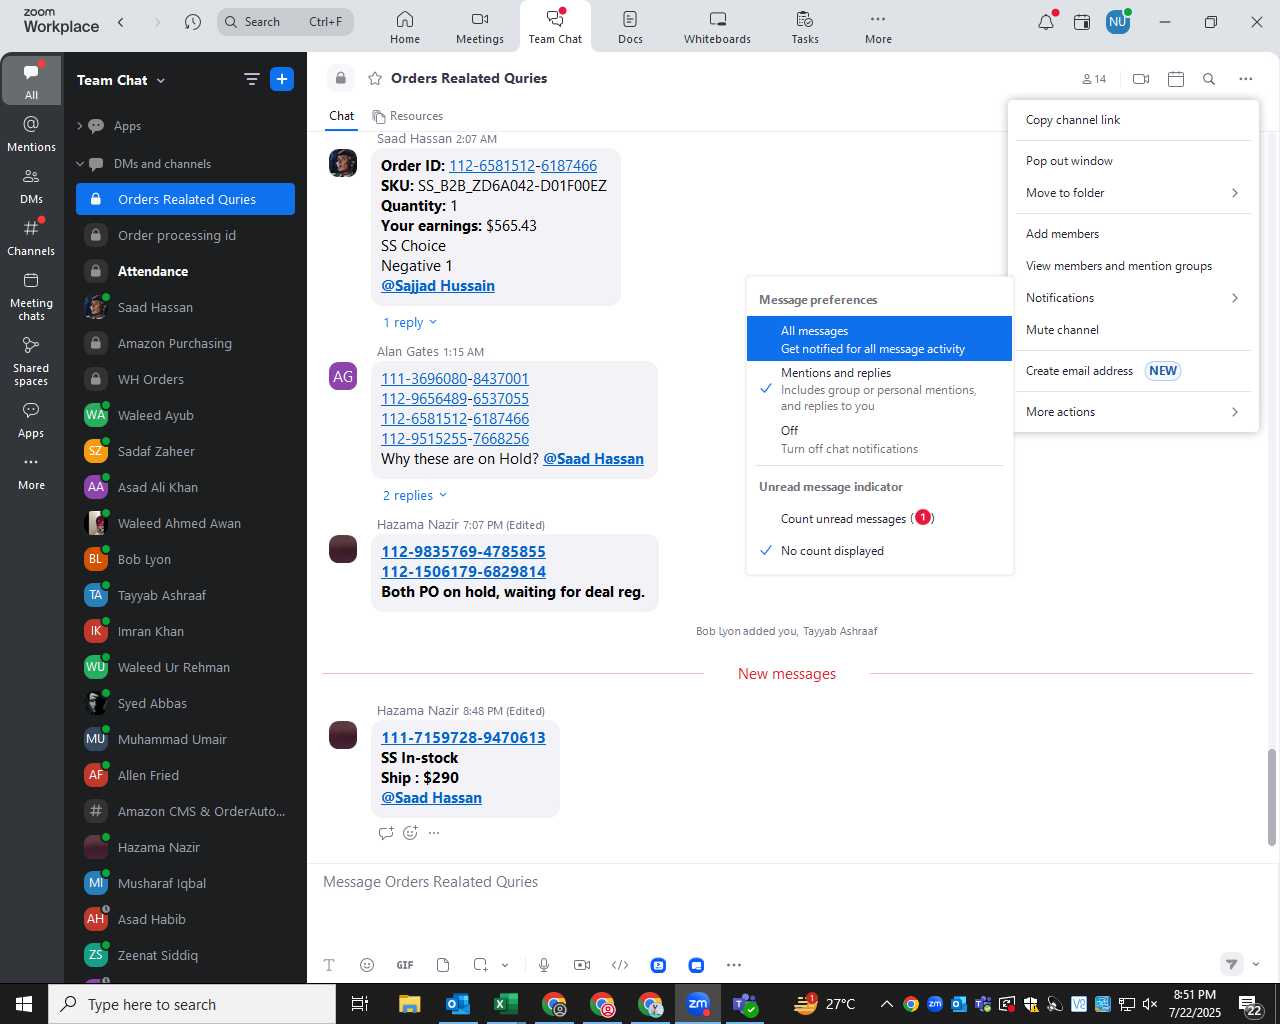Open Mentions in the left sidebar
1280x1024 pixels.
point(31,134)
